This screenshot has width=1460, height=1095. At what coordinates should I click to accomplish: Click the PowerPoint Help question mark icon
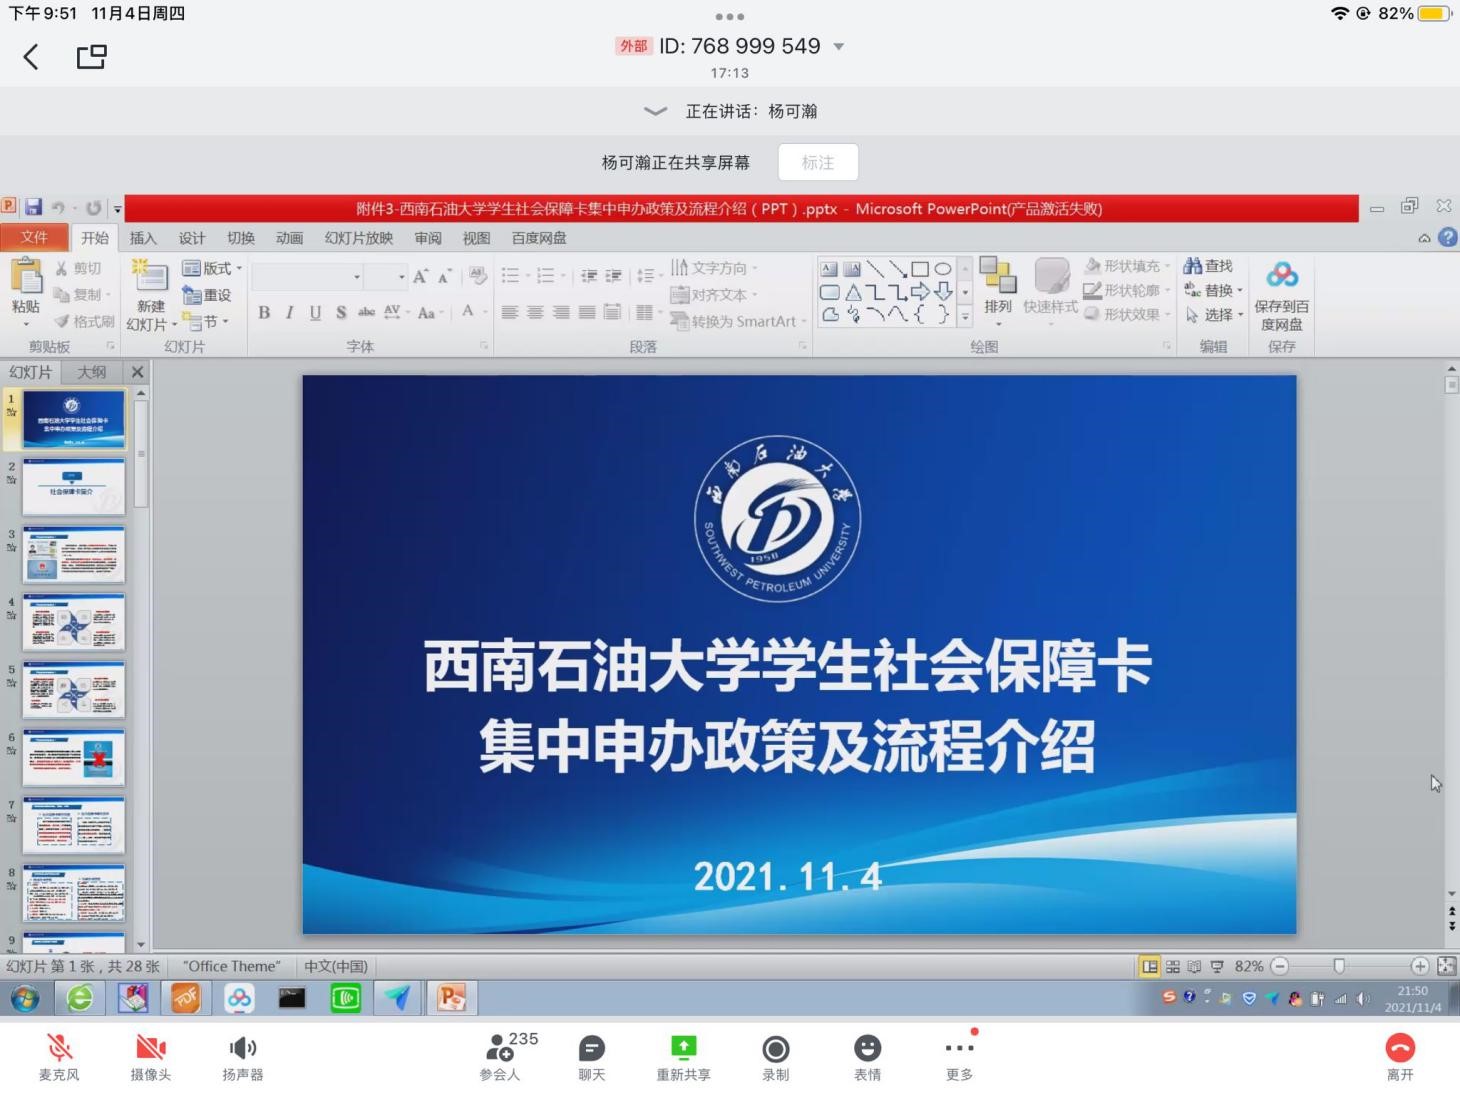pyautogui.click(x=1447, y=237)
